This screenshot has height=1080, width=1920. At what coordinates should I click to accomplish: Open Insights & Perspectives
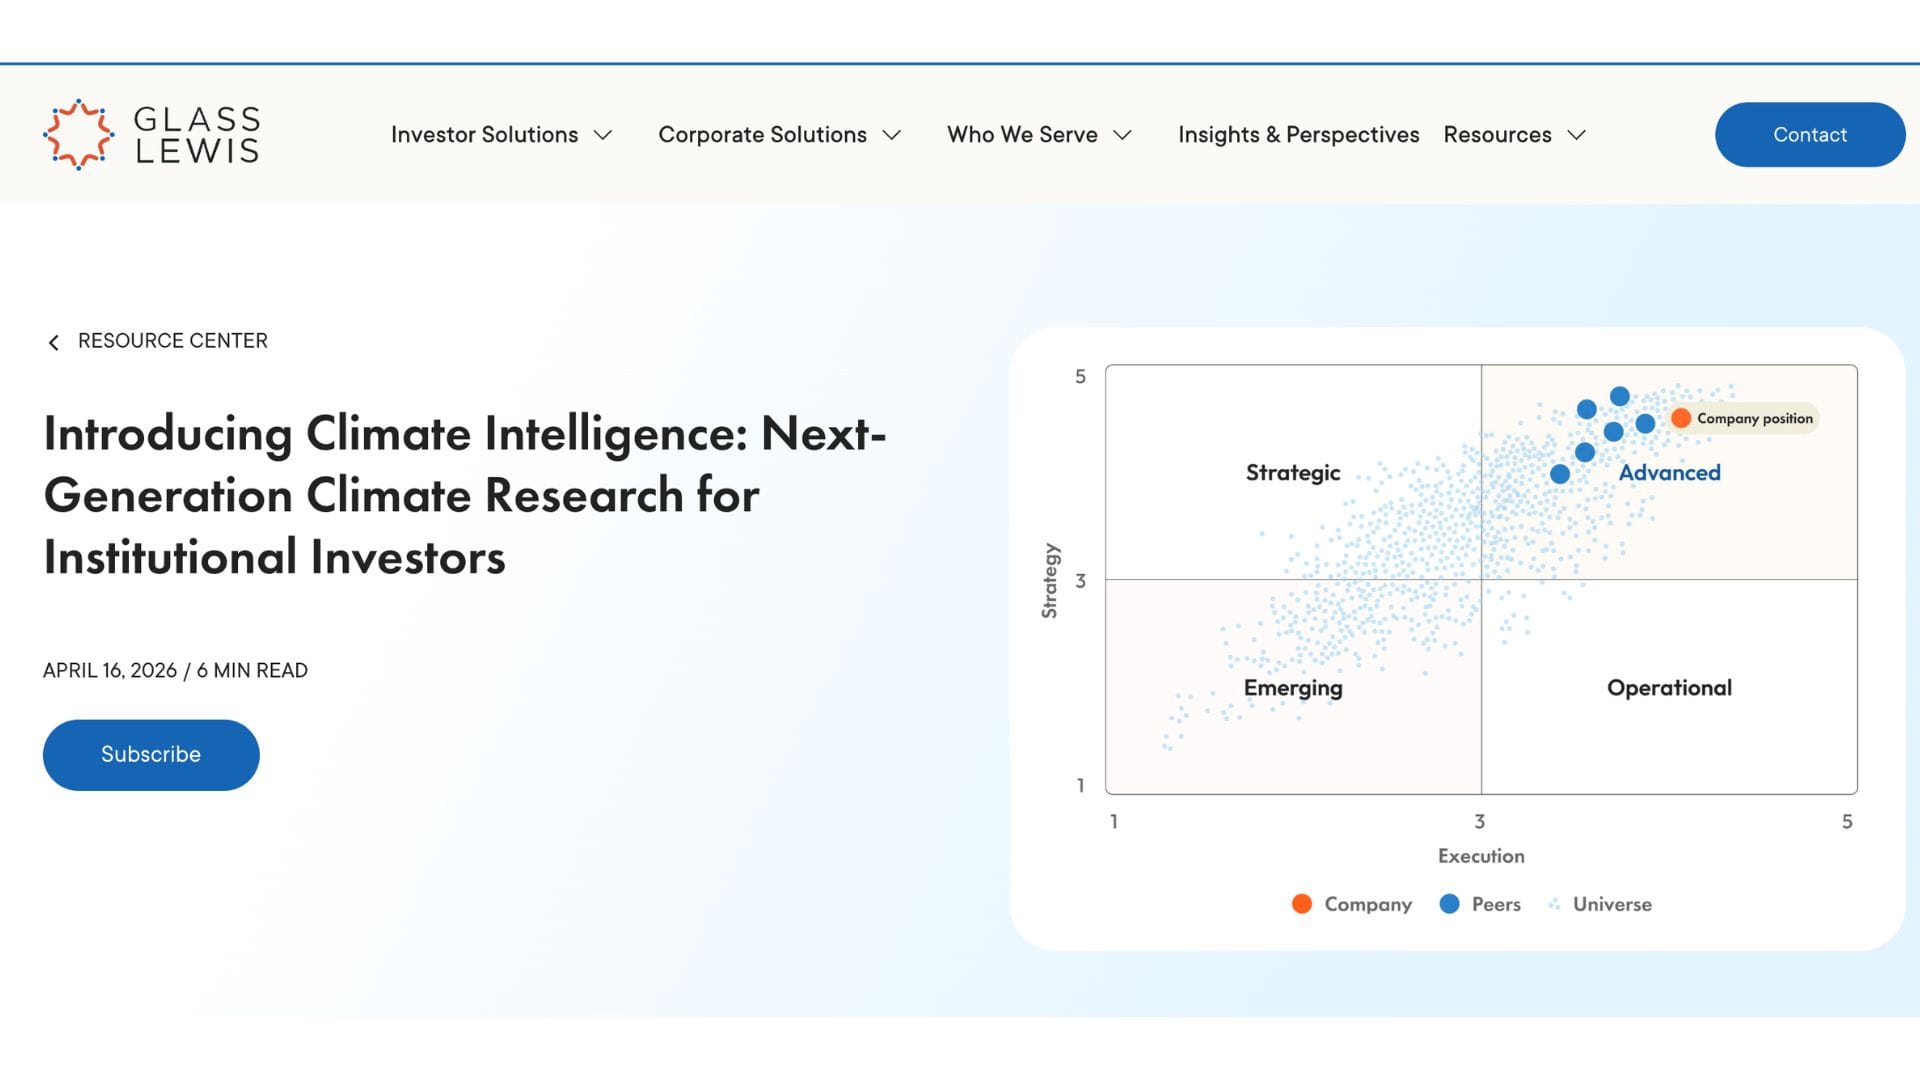click(1299, 134)
